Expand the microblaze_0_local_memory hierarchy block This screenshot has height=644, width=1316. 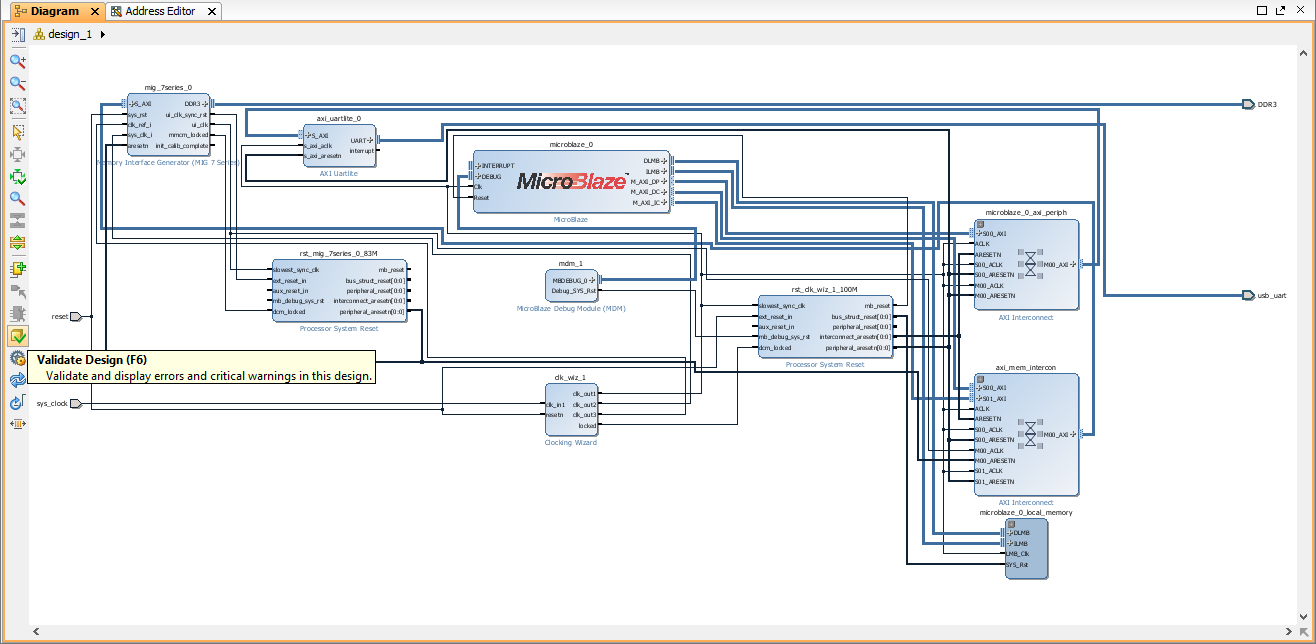tap(1012, 524)
